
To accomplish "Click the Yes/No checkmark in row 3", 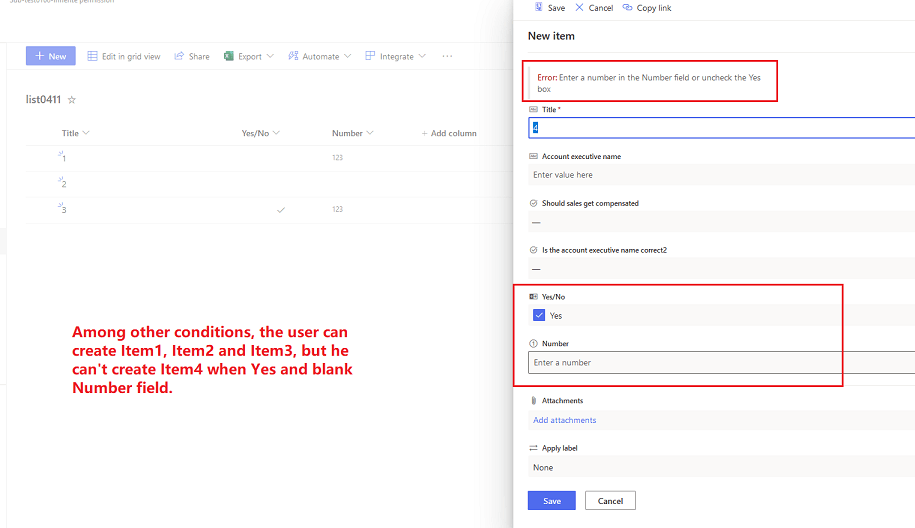I will (x=281, y=209).
